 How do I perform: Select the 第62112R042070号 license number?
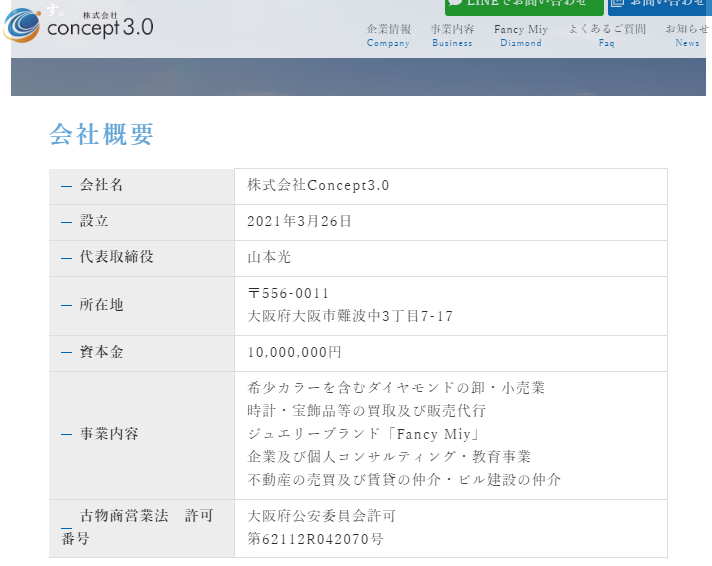tap(315, 539)
